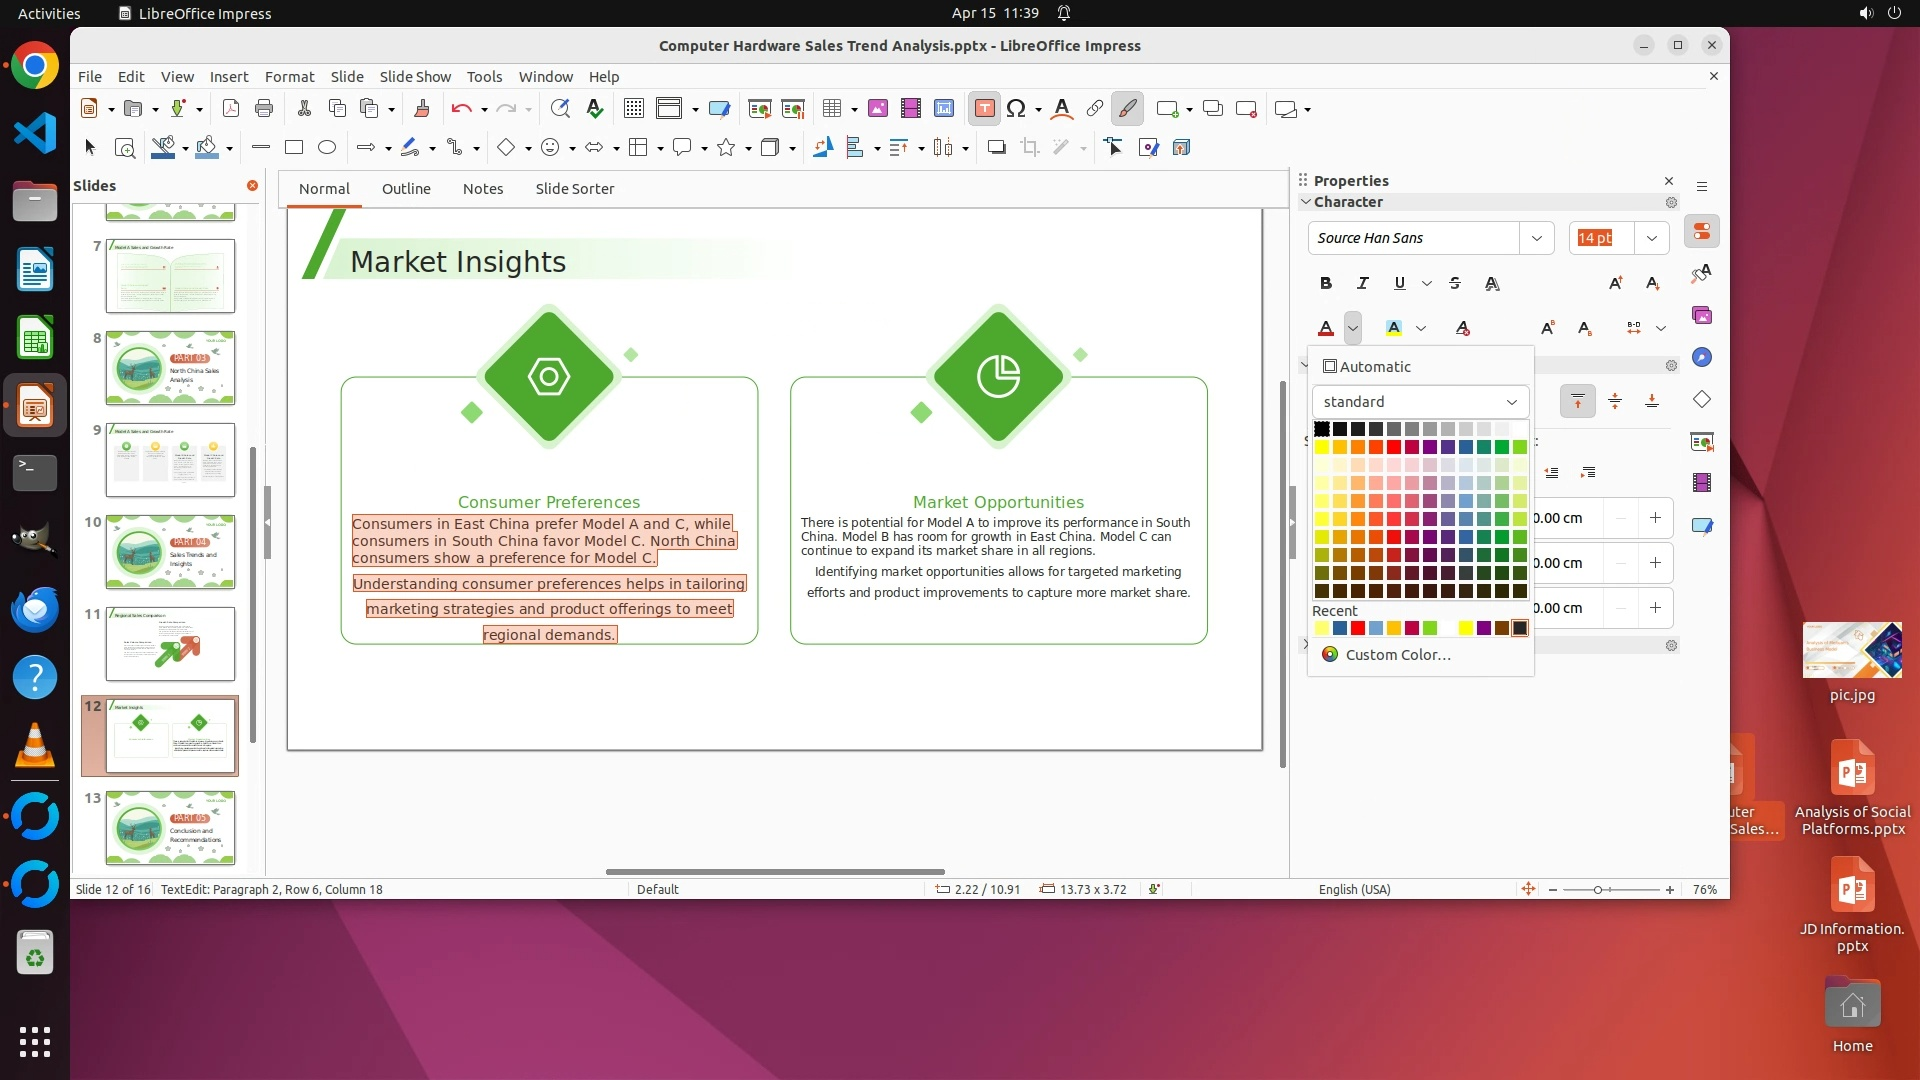The height and width of the screenshot is (1080, 1920).
Task: Toggle Strikethrough in the Character panel
Action: pos(1455,283)
